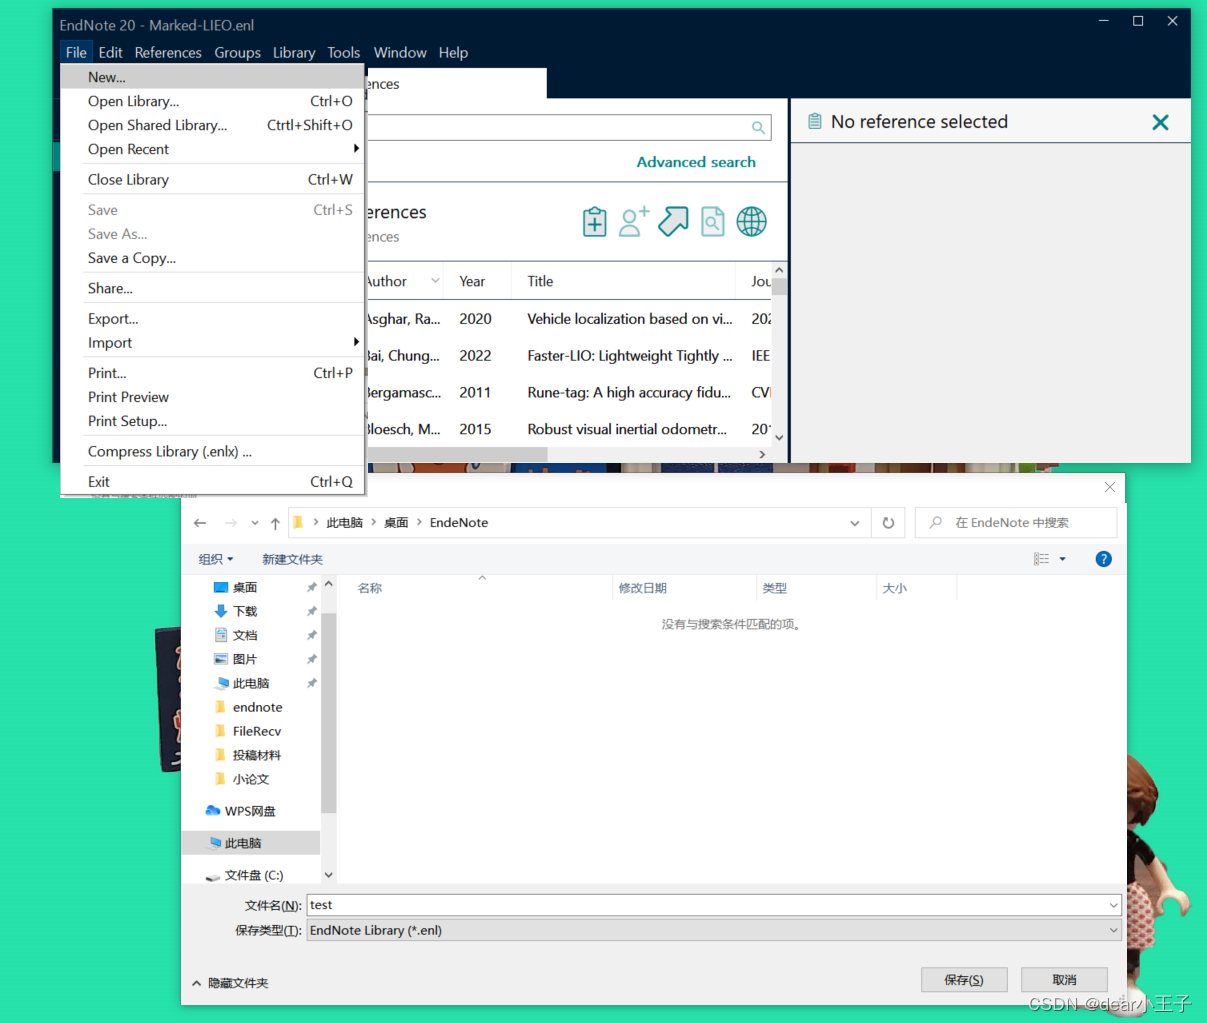The height and width of the screenshot is (1023, 1207).
Task: Choose Compress Library (.enlx) menu item
Action: (212, 451)
